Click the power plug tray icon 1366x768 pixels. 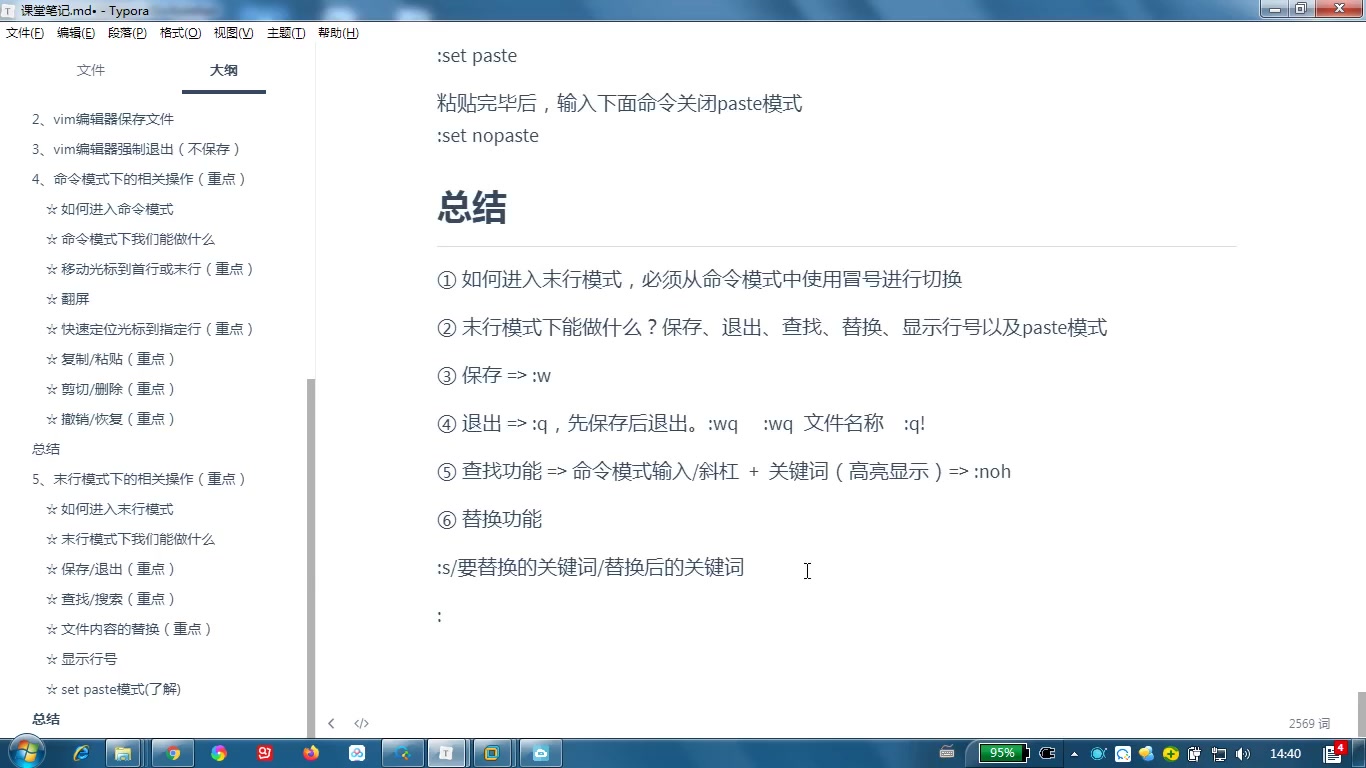point(1048,753)
